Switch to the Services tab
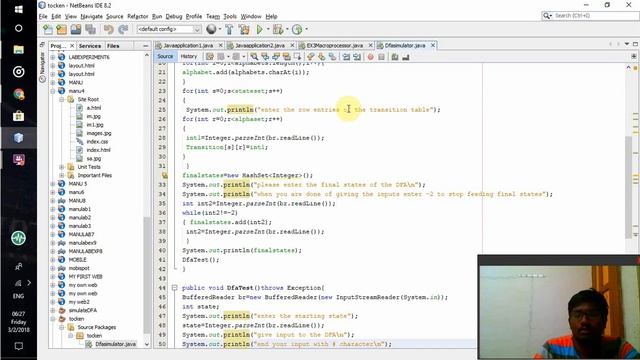 90,46
